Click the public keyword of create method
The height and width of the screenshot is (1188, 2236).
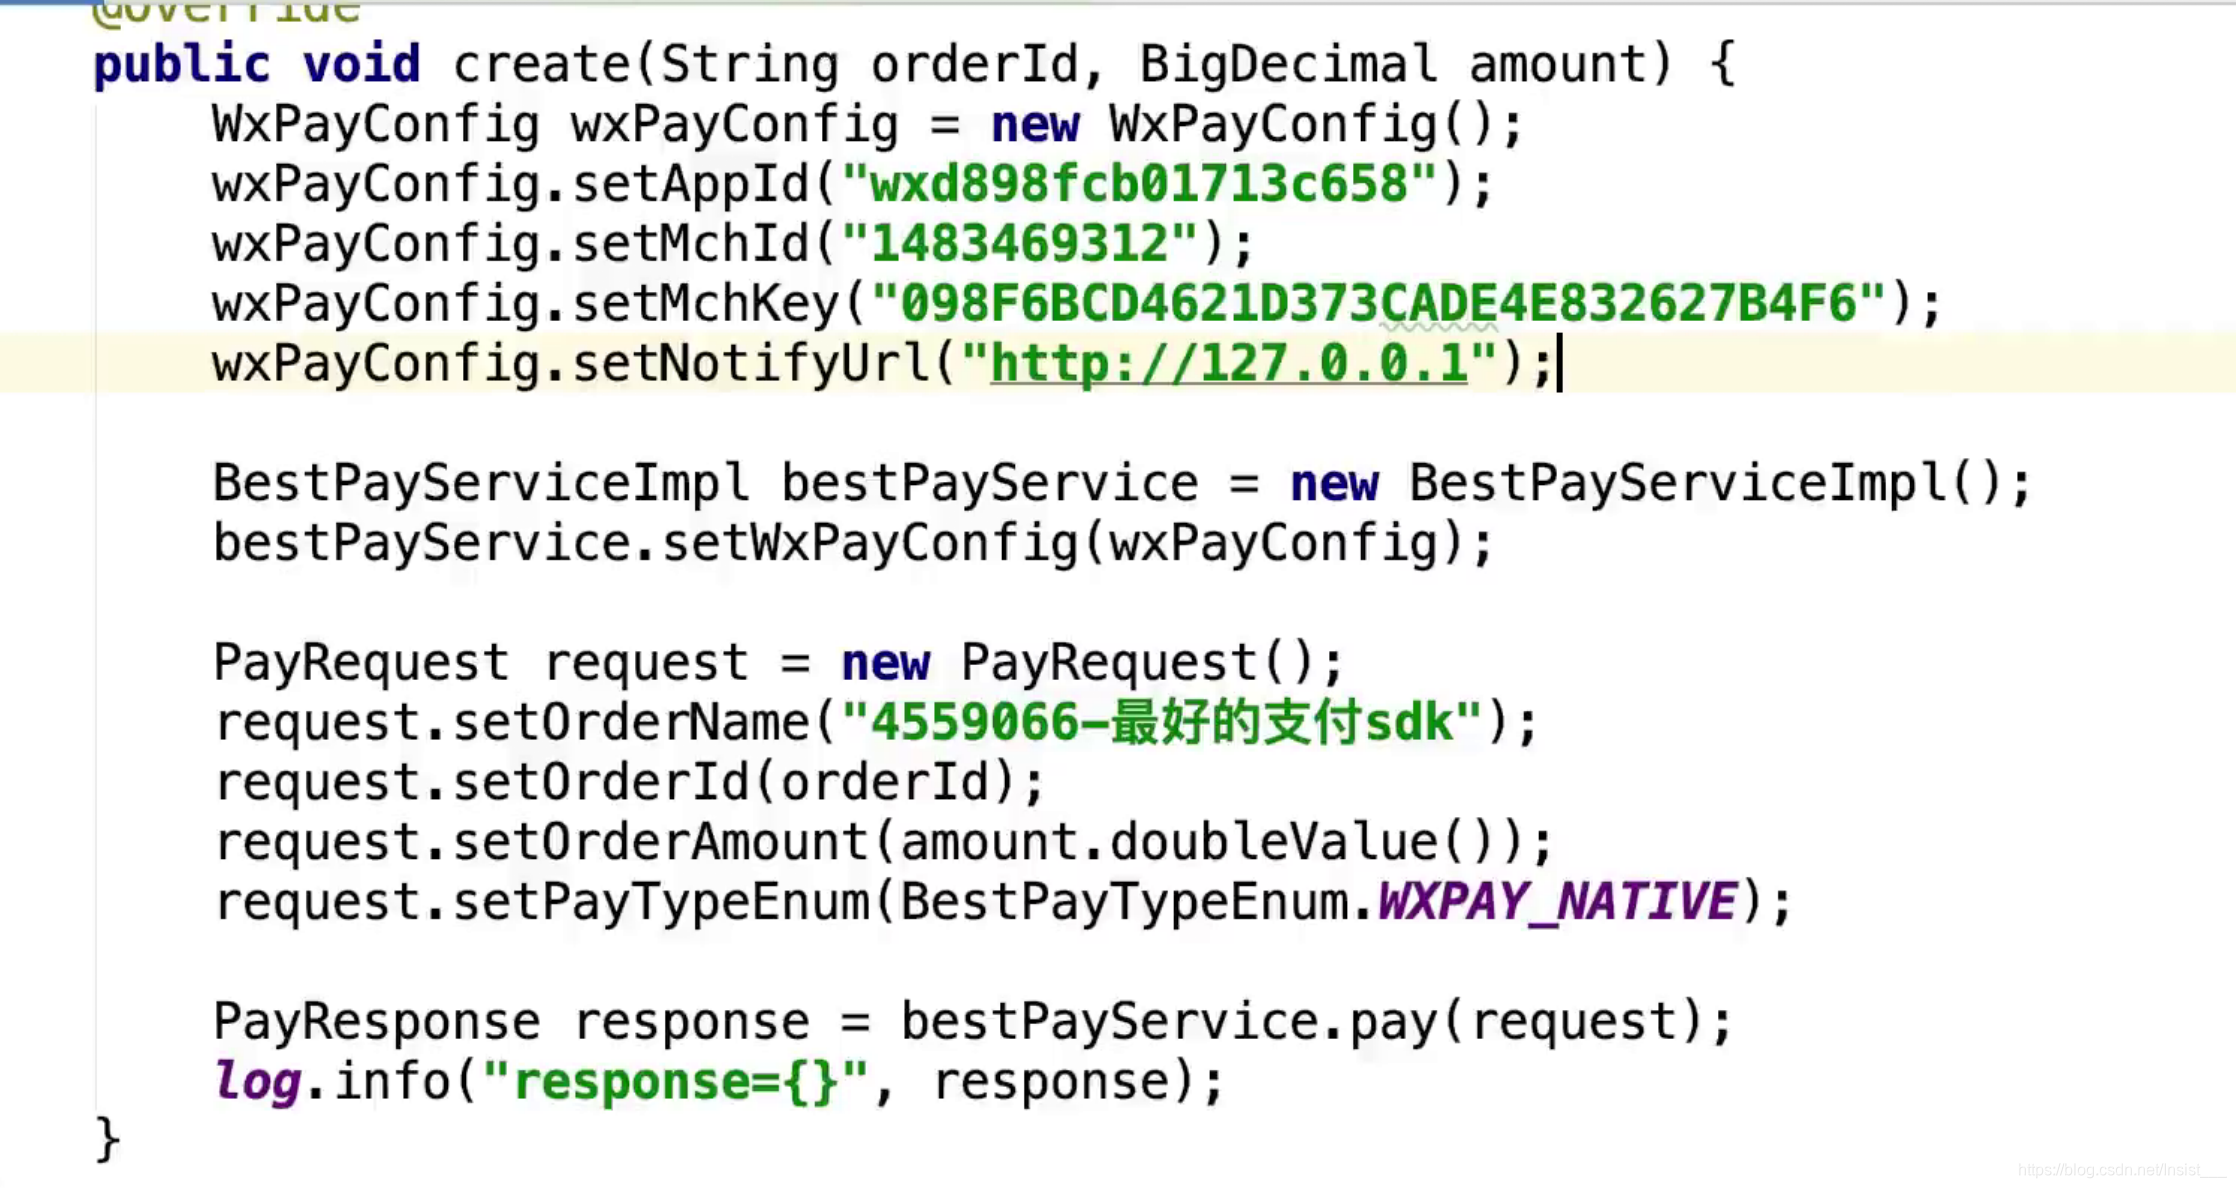182,64
